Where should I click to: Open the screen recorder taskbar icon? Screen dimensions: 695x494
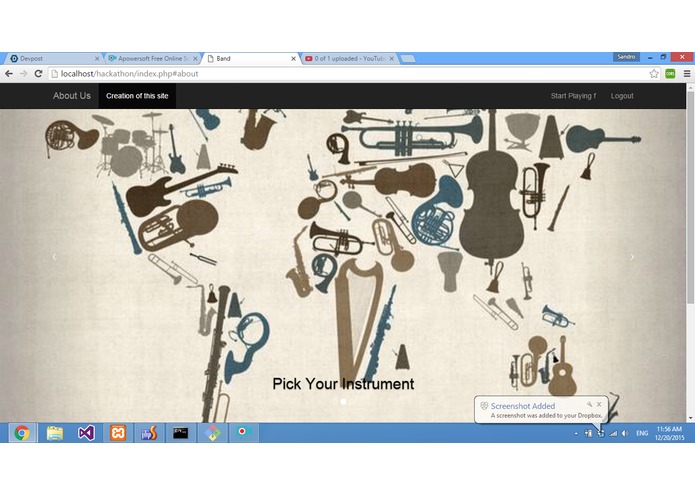point(243,433)
